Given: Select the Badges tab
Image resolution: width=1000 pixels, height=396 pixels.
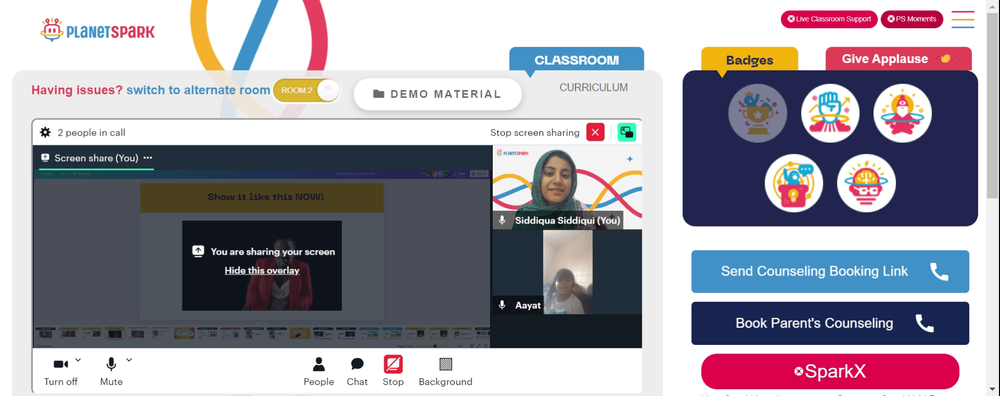Looking at the screenshot, I should click(749, 60).
